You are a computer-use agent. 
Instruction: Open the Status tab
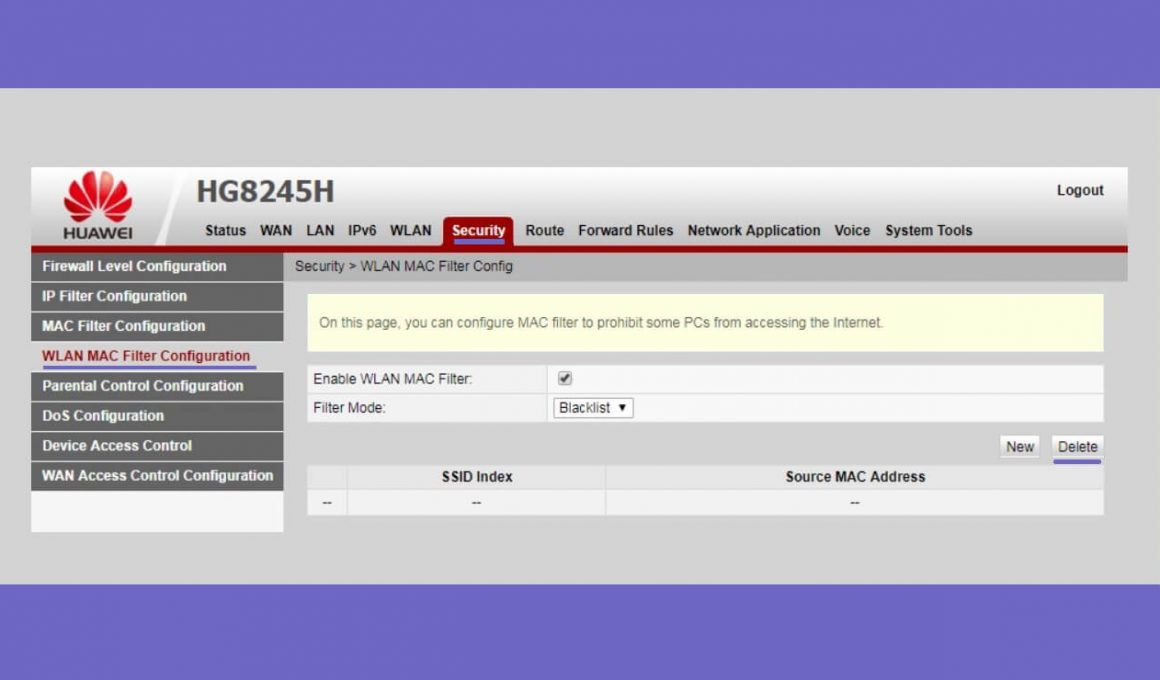[225, 230]
